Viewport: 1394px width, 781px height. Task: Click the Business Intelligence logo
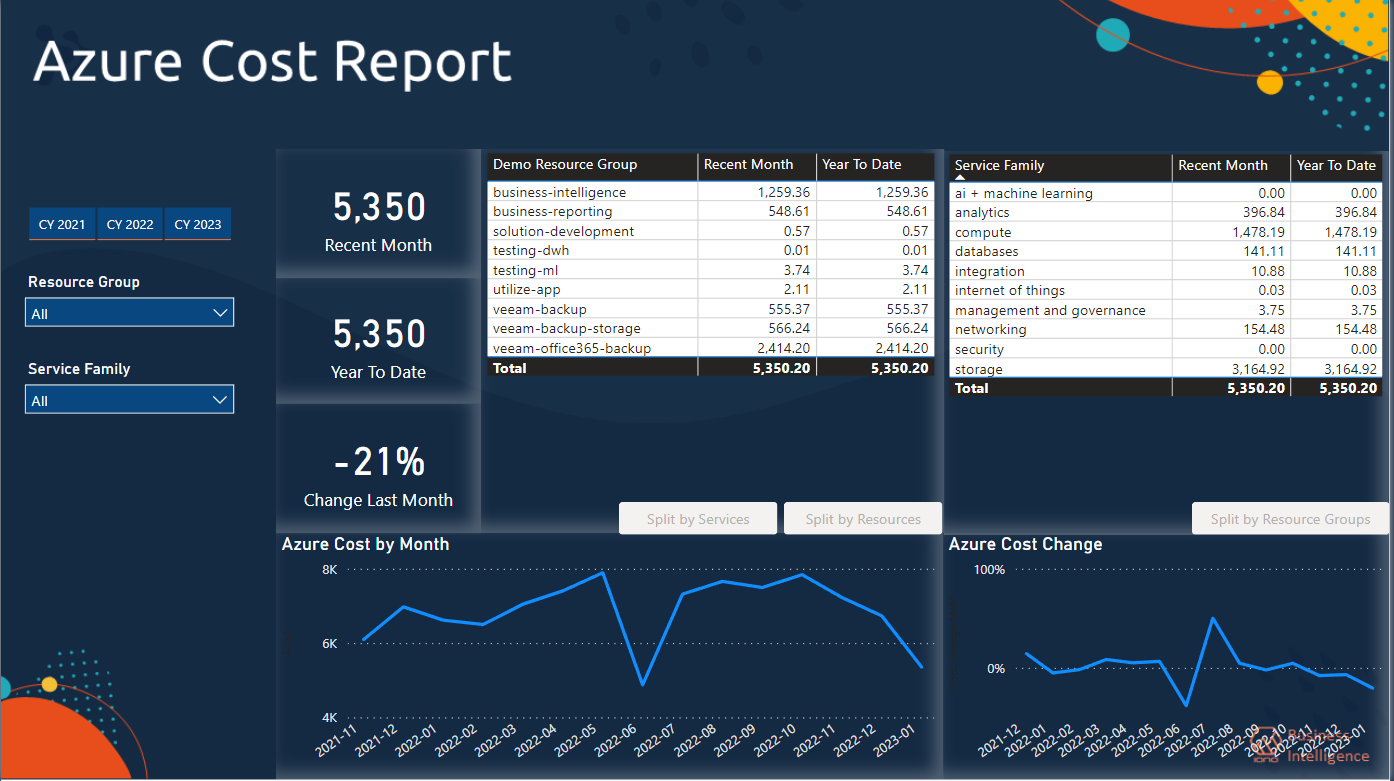1312,745
